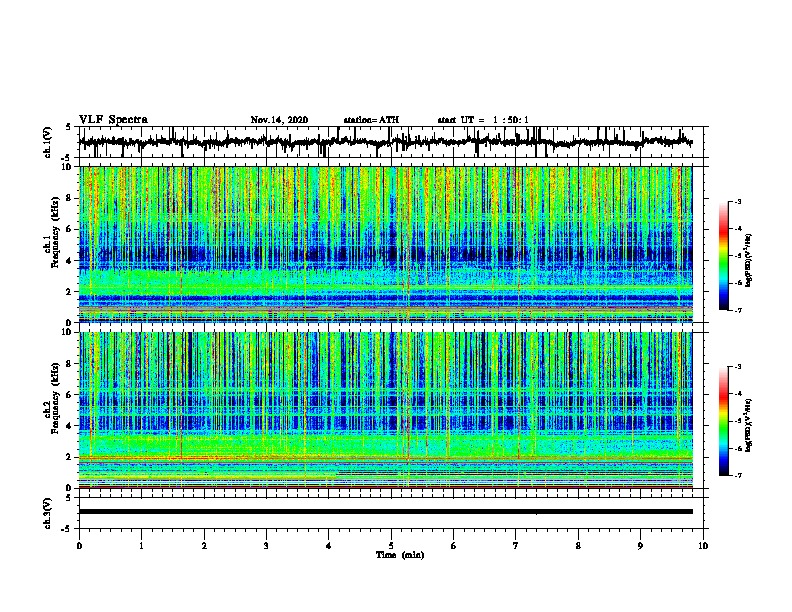Image resolution: width=792 pixels, height=612 pixels.
Task: Click the "2" tick on the time axis
Action: coord(204,546)
